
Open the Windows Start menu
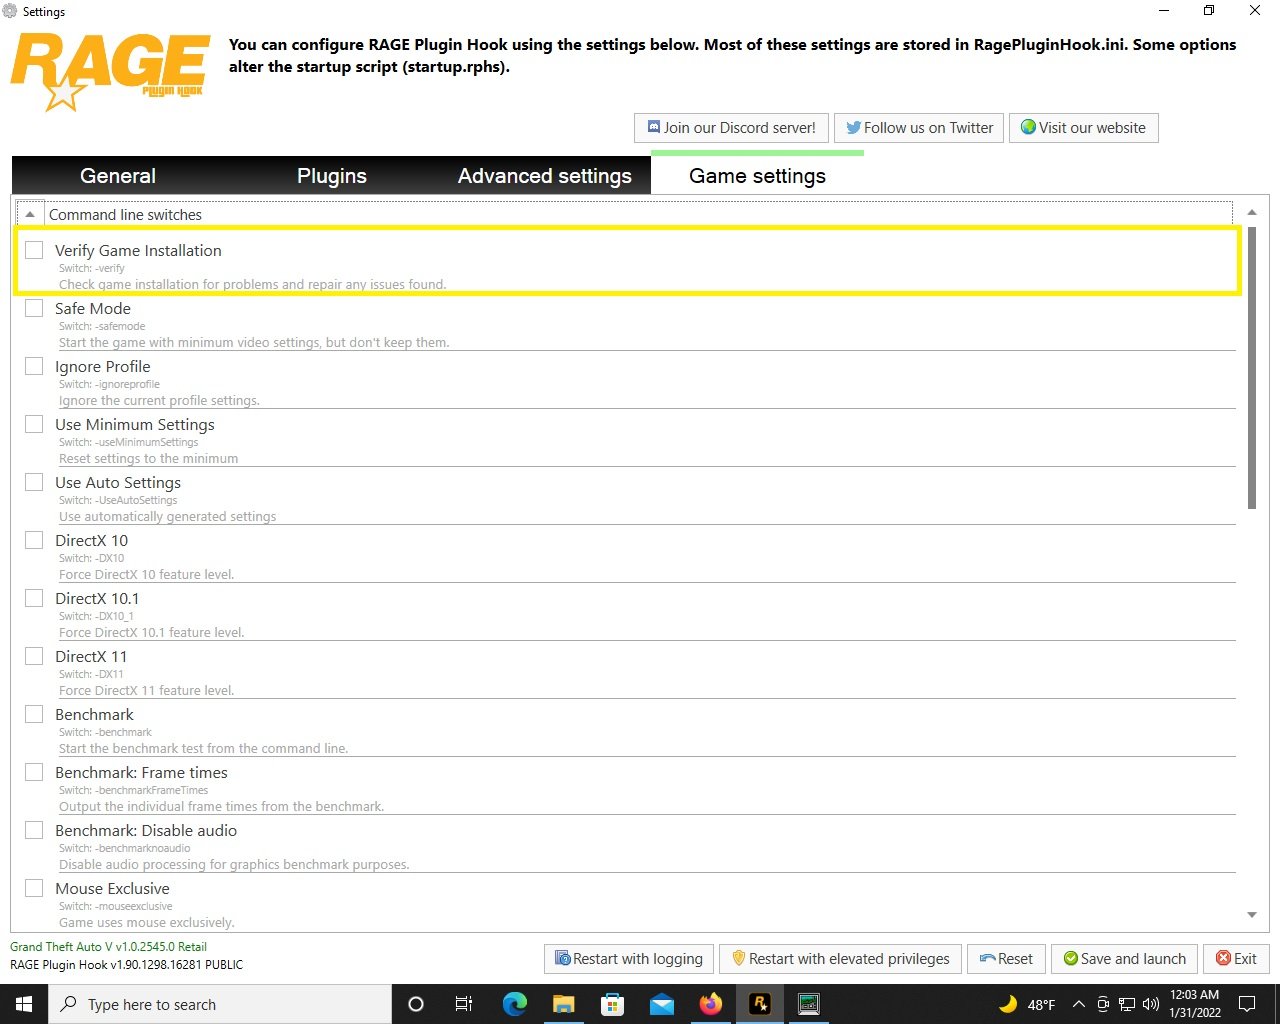coord(24,1004)
